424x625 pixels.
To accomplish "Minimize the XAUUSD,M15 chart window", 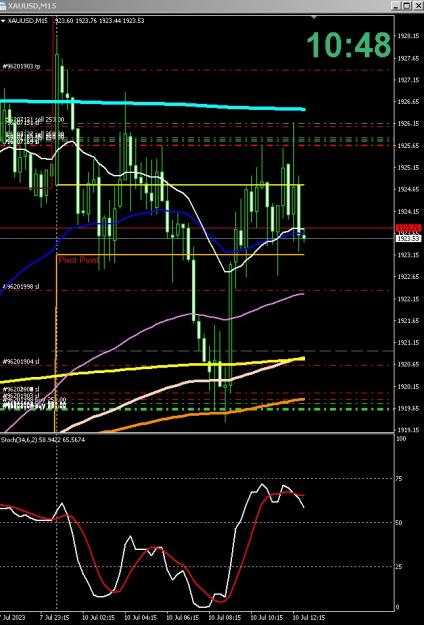I will click(396, 5).
